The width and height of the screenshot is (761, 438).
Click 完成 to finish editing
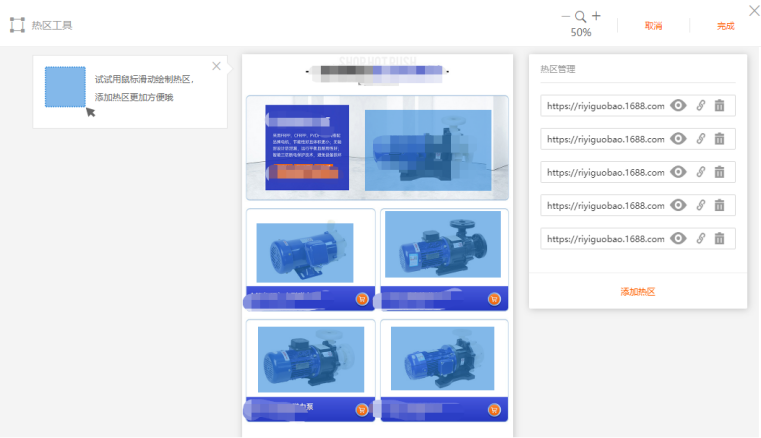coord(725,26)
